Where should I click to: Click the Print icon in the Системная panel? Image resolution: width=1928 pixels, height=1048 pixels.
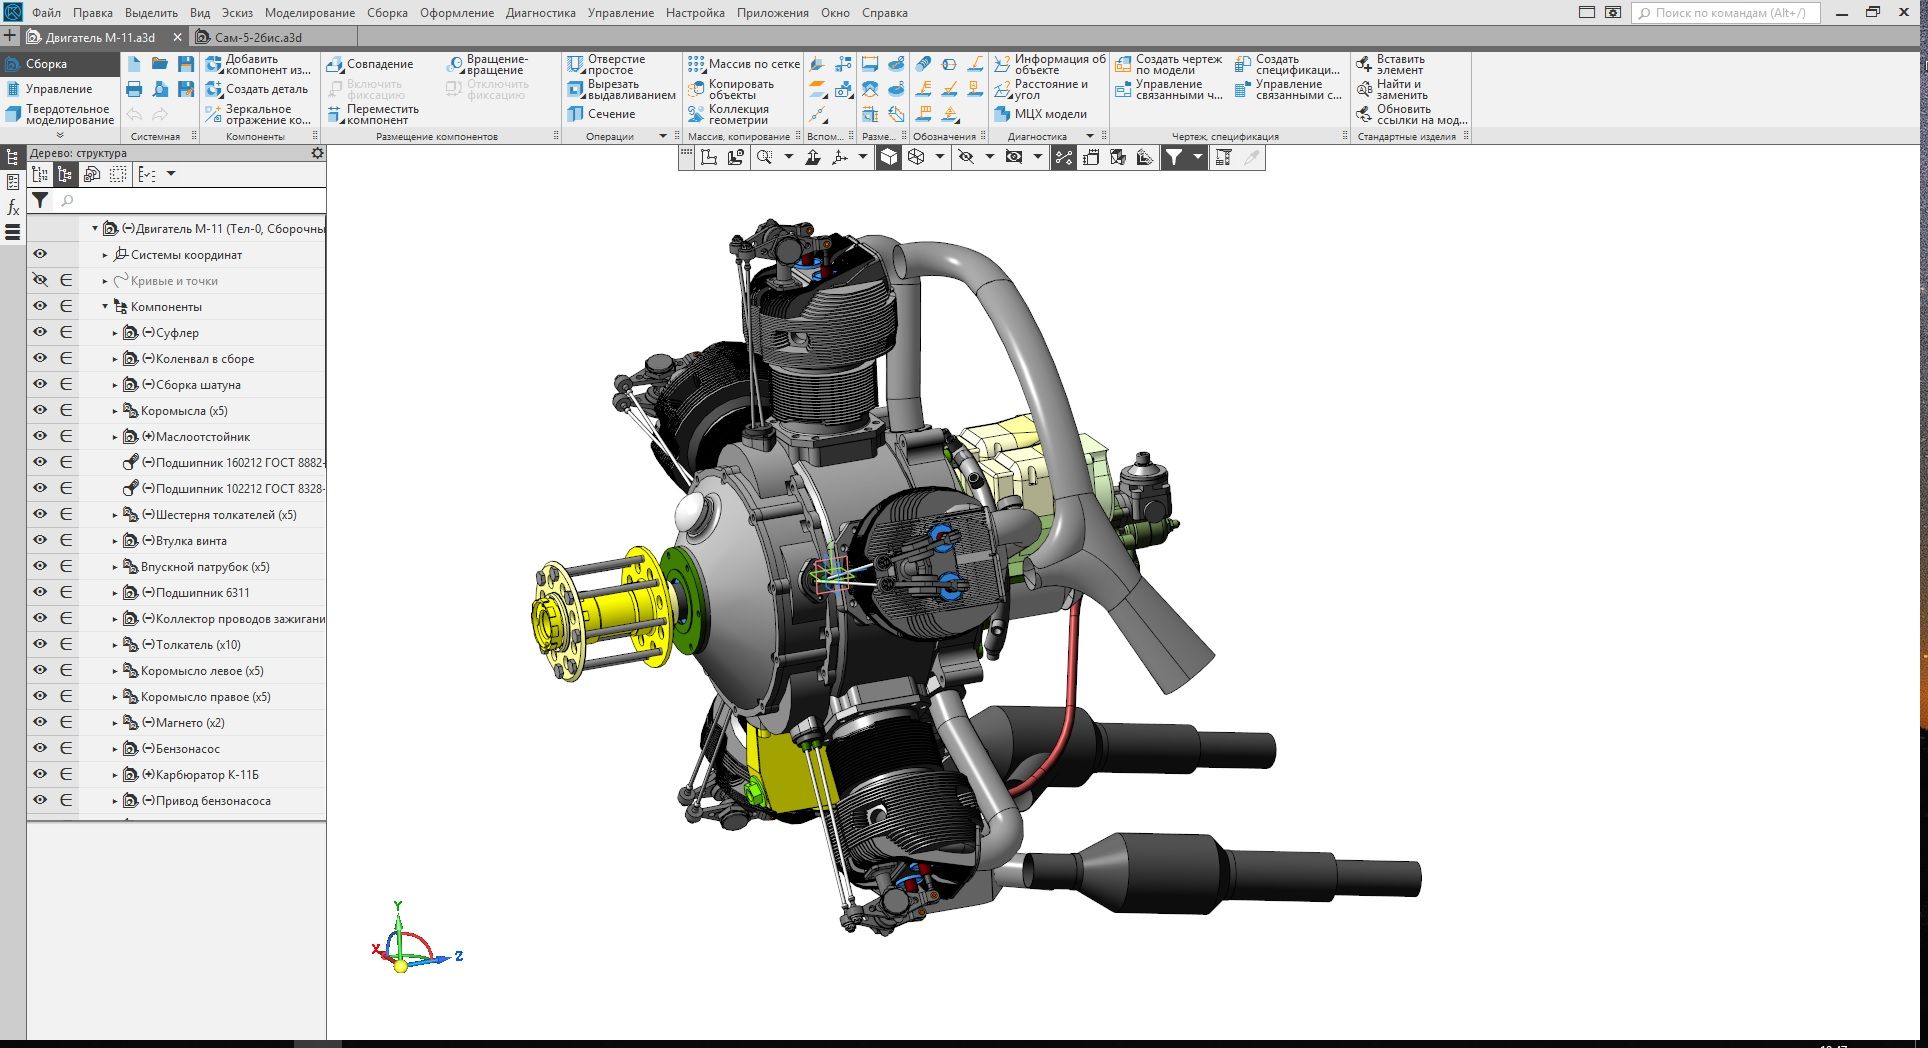click(x=134, y=90)
